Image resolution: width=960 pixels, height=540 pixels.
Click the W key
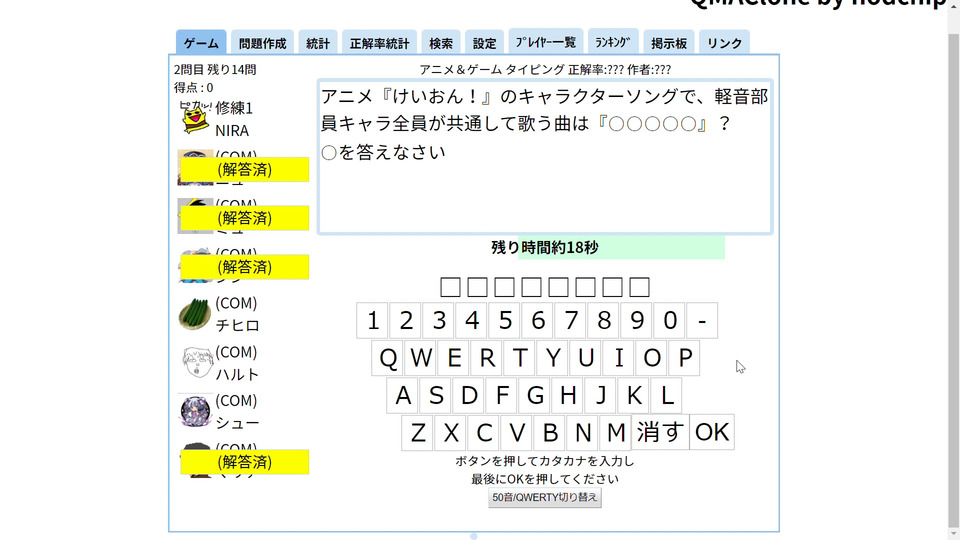point(421,358)
